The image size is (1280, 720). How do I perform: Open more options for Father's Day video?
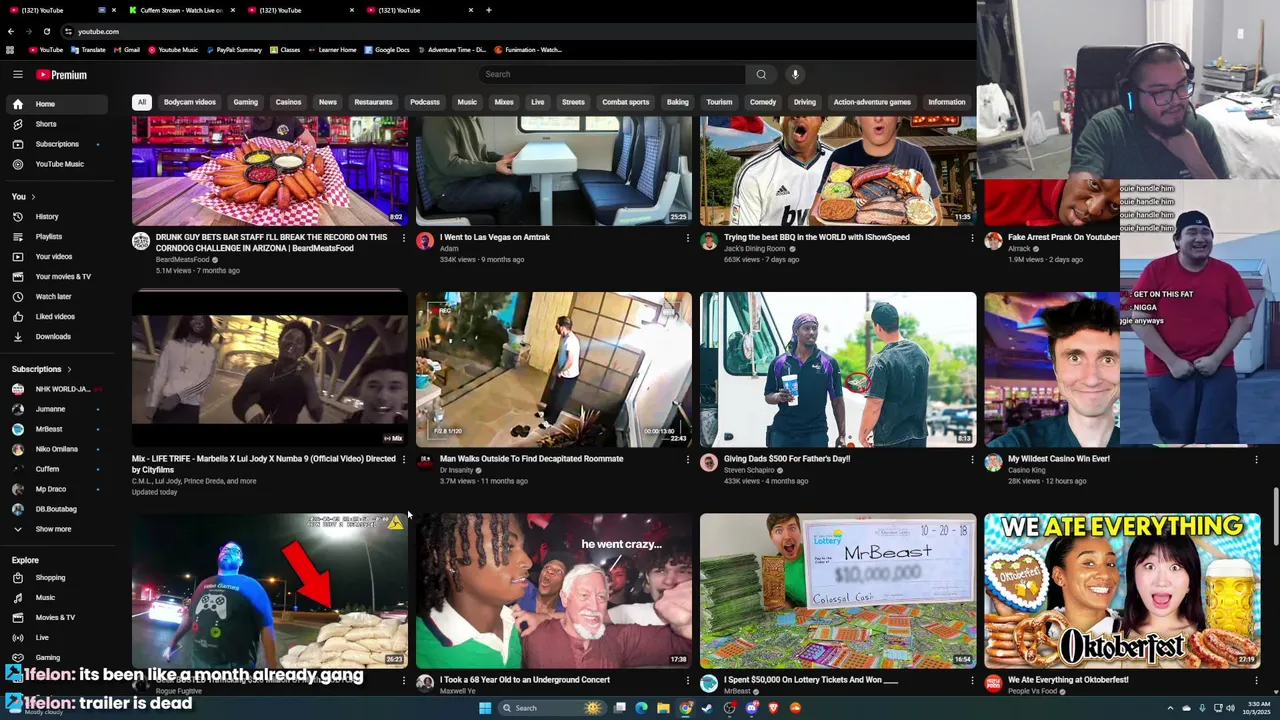[971, 460]
